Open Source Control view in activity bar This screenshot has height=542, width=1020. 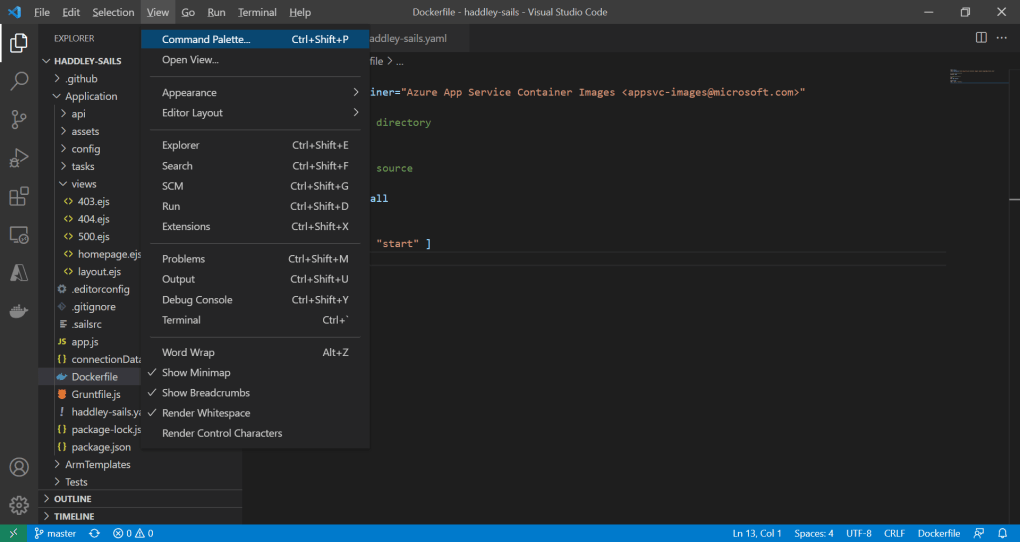pyautogui.click(x=18, y=119)
